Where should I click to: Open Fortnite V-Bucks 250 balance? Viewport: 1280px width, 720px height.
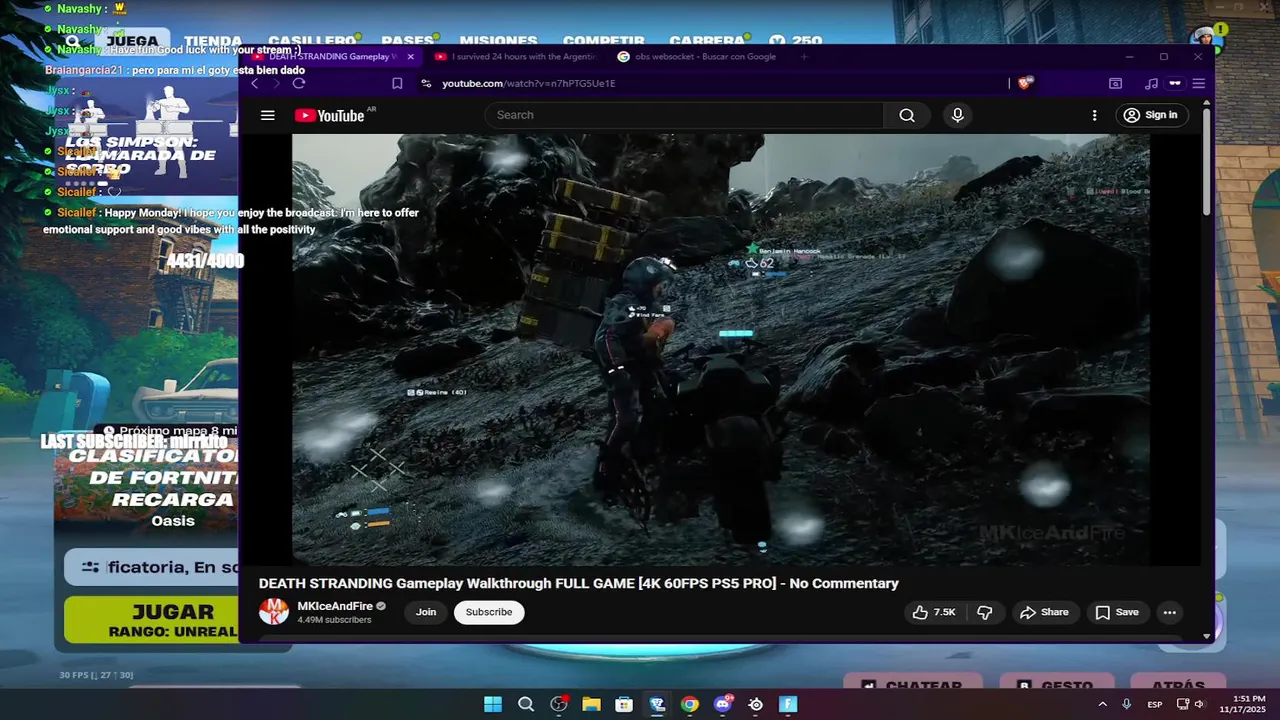[x=798, y=41]
